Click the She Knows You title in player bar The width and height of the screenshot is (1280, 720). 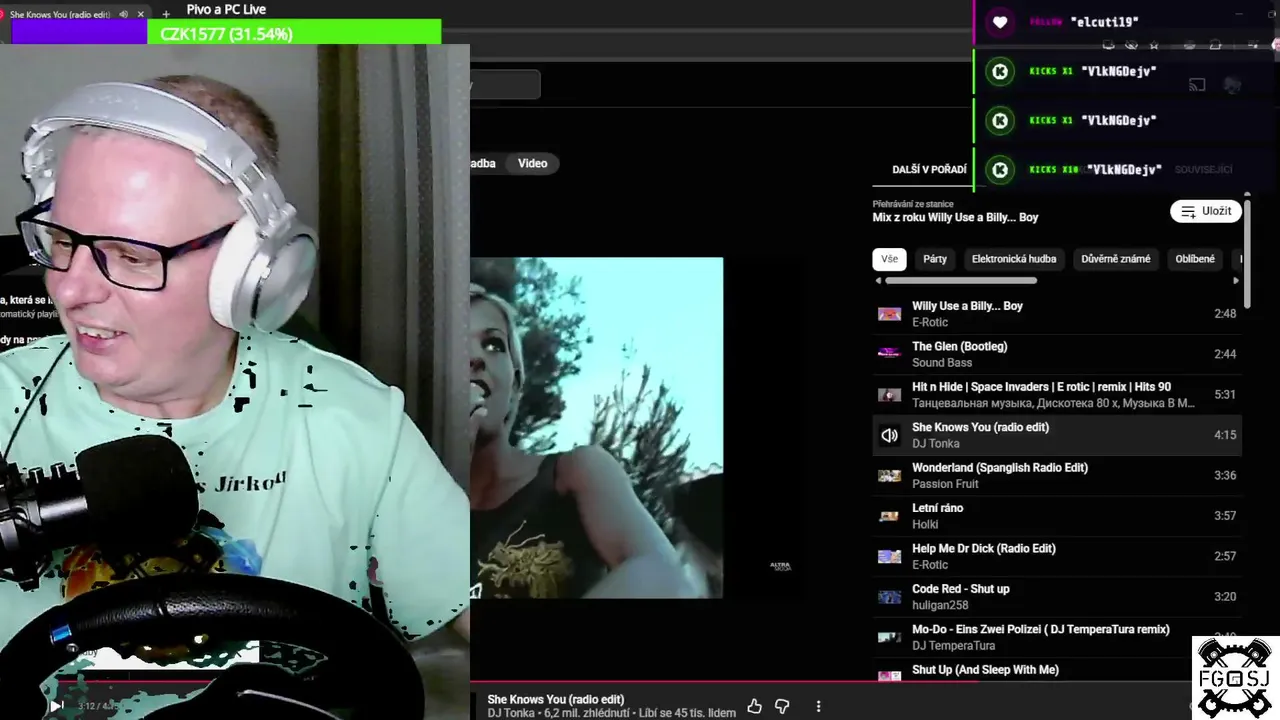556,700
